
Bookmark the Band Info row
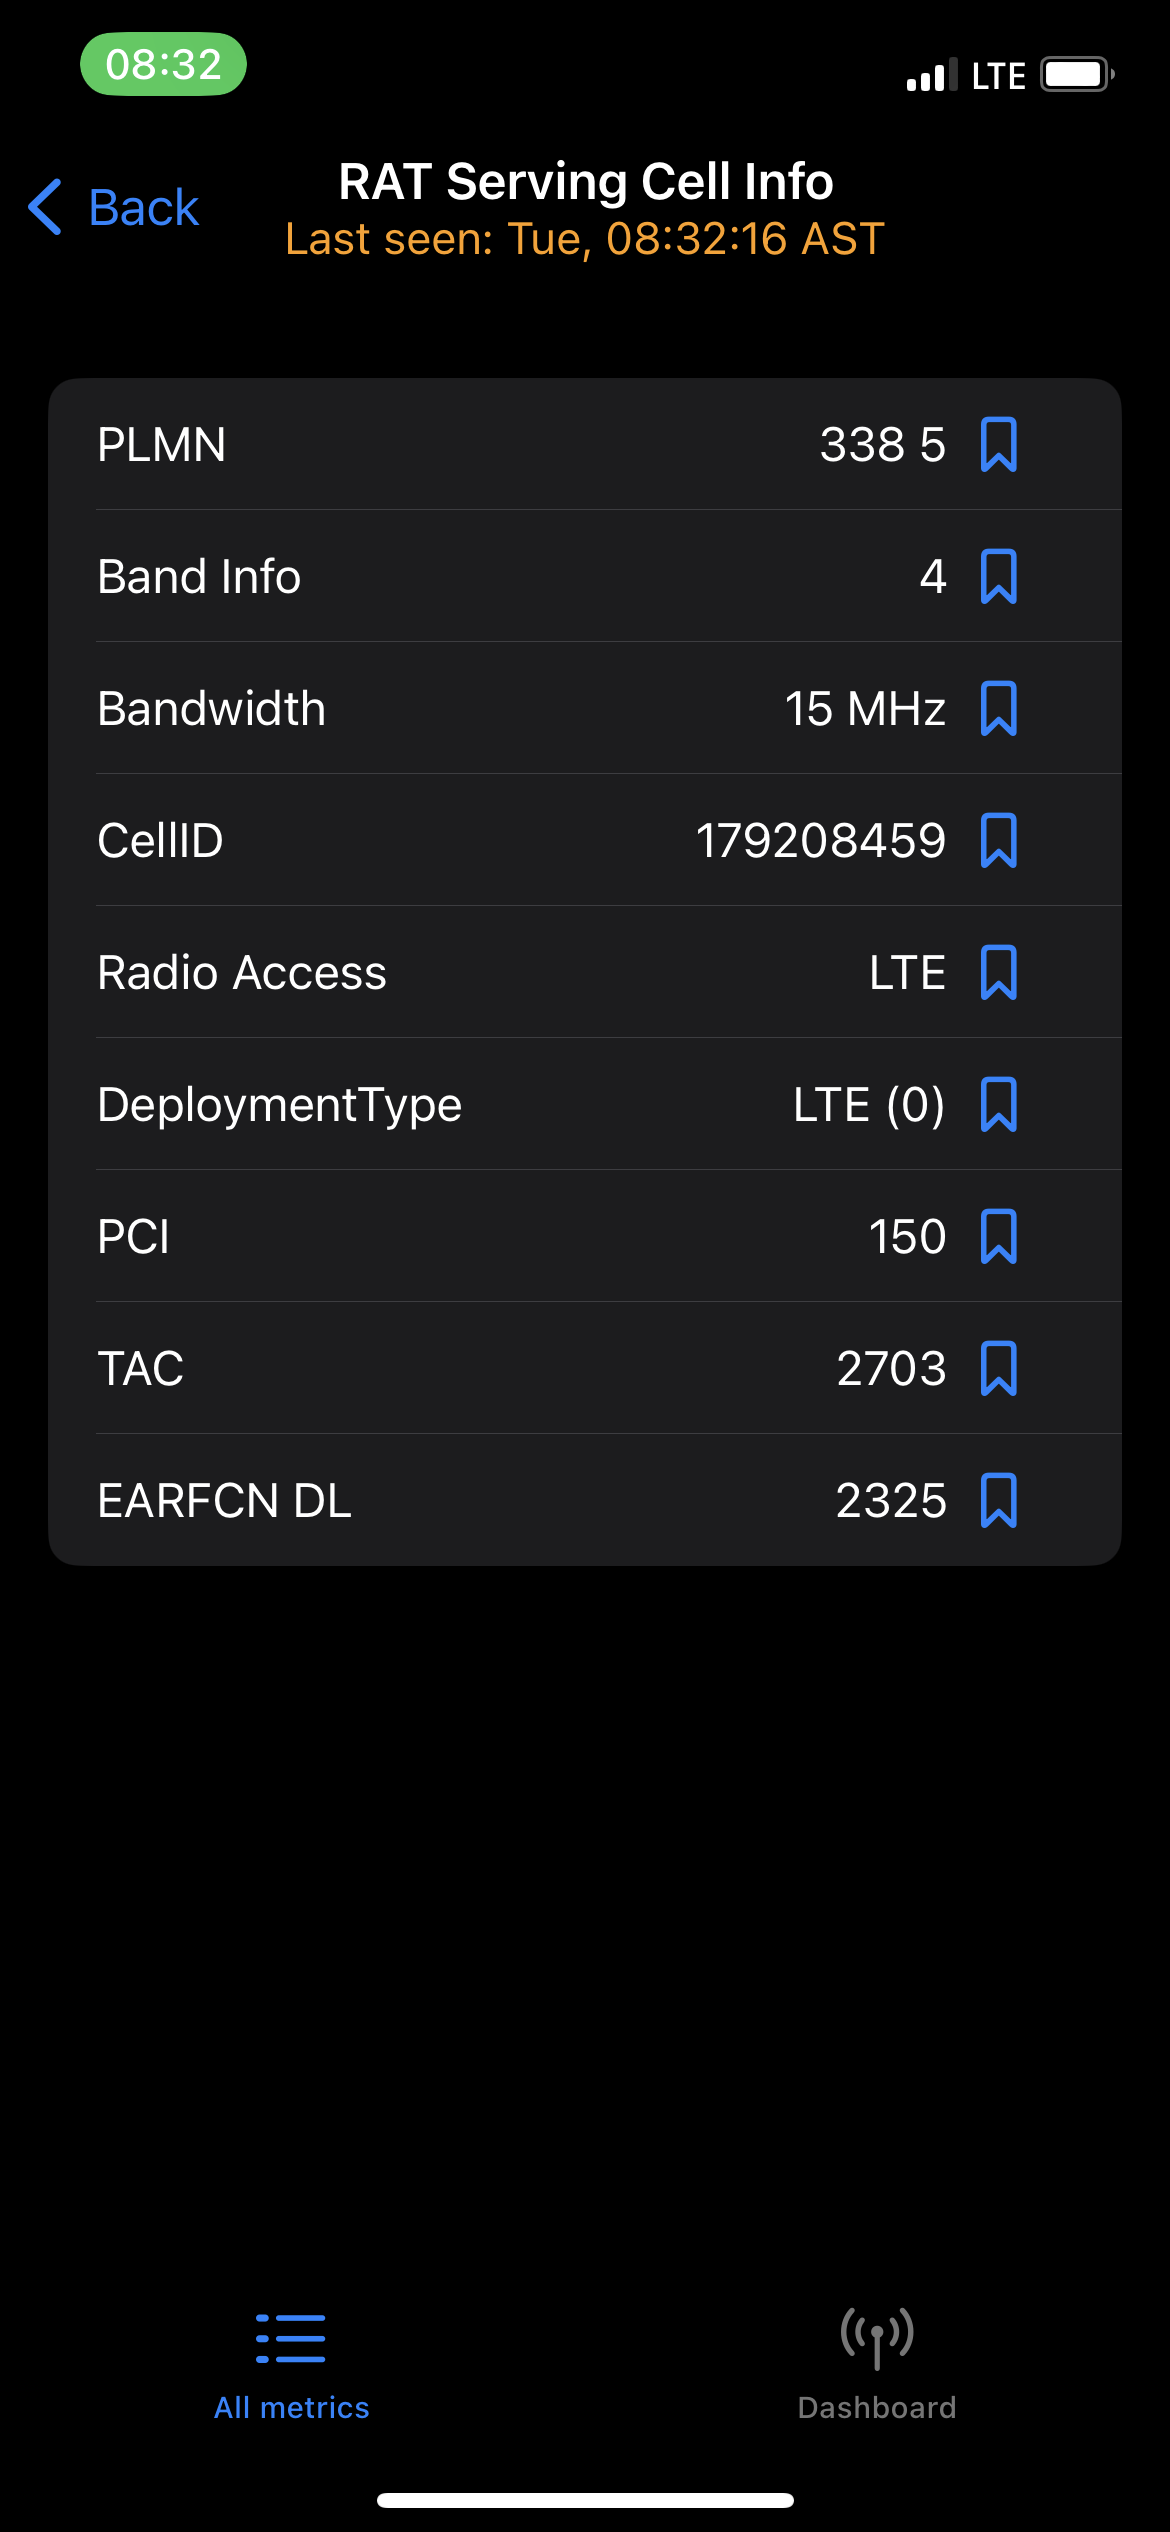(998, 577)
